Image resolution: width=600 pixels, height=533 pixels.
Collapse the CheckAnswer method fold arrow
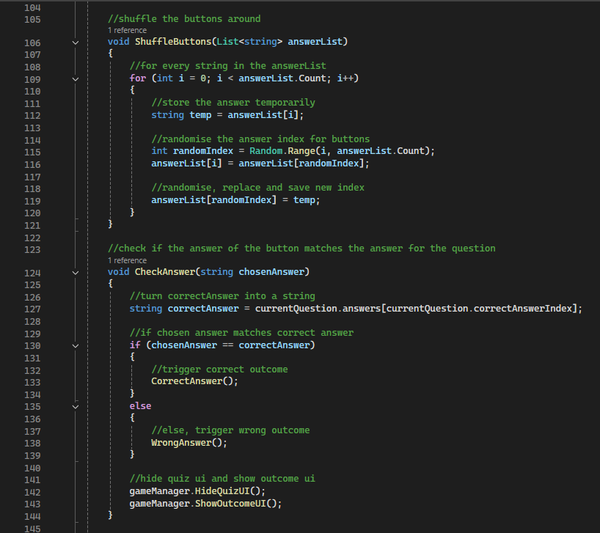[x=75, y=273]
